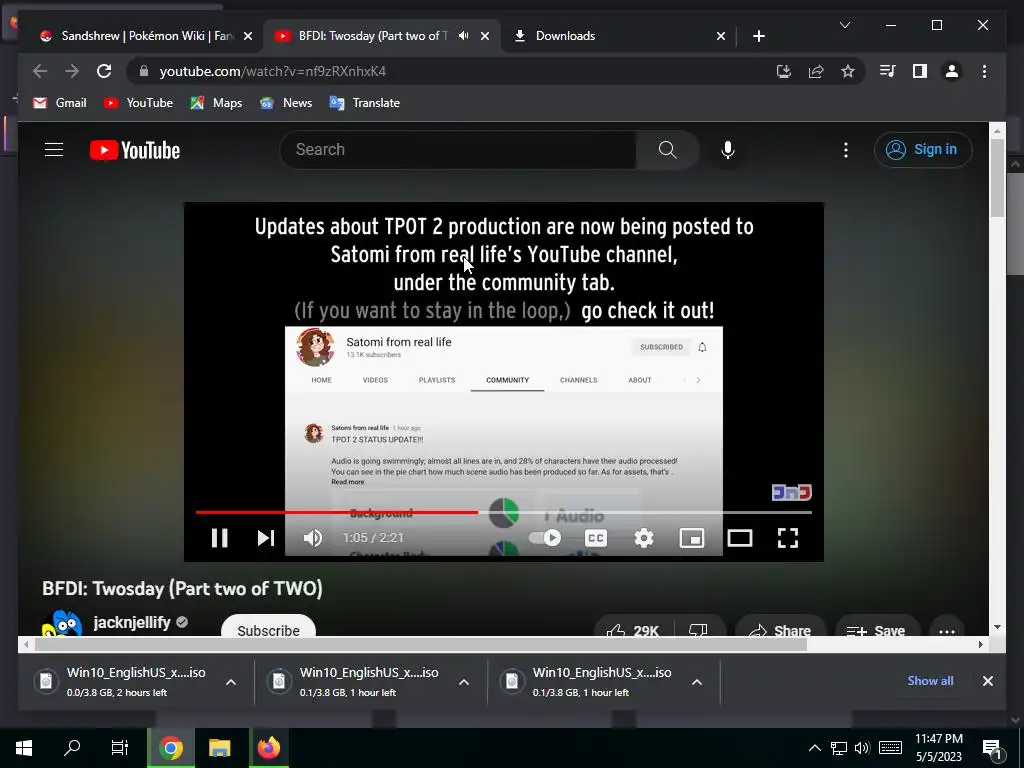This screenshot has width=1024, height=768.
Task: Enable miniplayer mode
Action: coord(692,537)
